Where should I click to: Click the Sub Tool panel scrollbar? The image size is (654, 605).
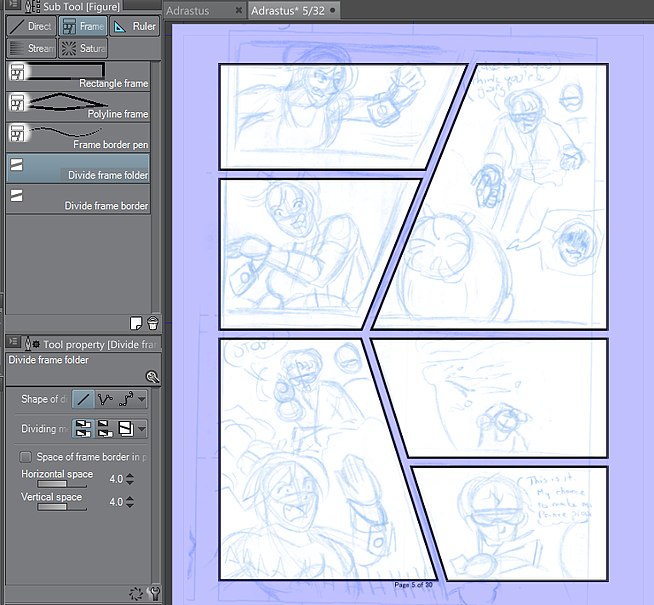(x=156, y=188)
